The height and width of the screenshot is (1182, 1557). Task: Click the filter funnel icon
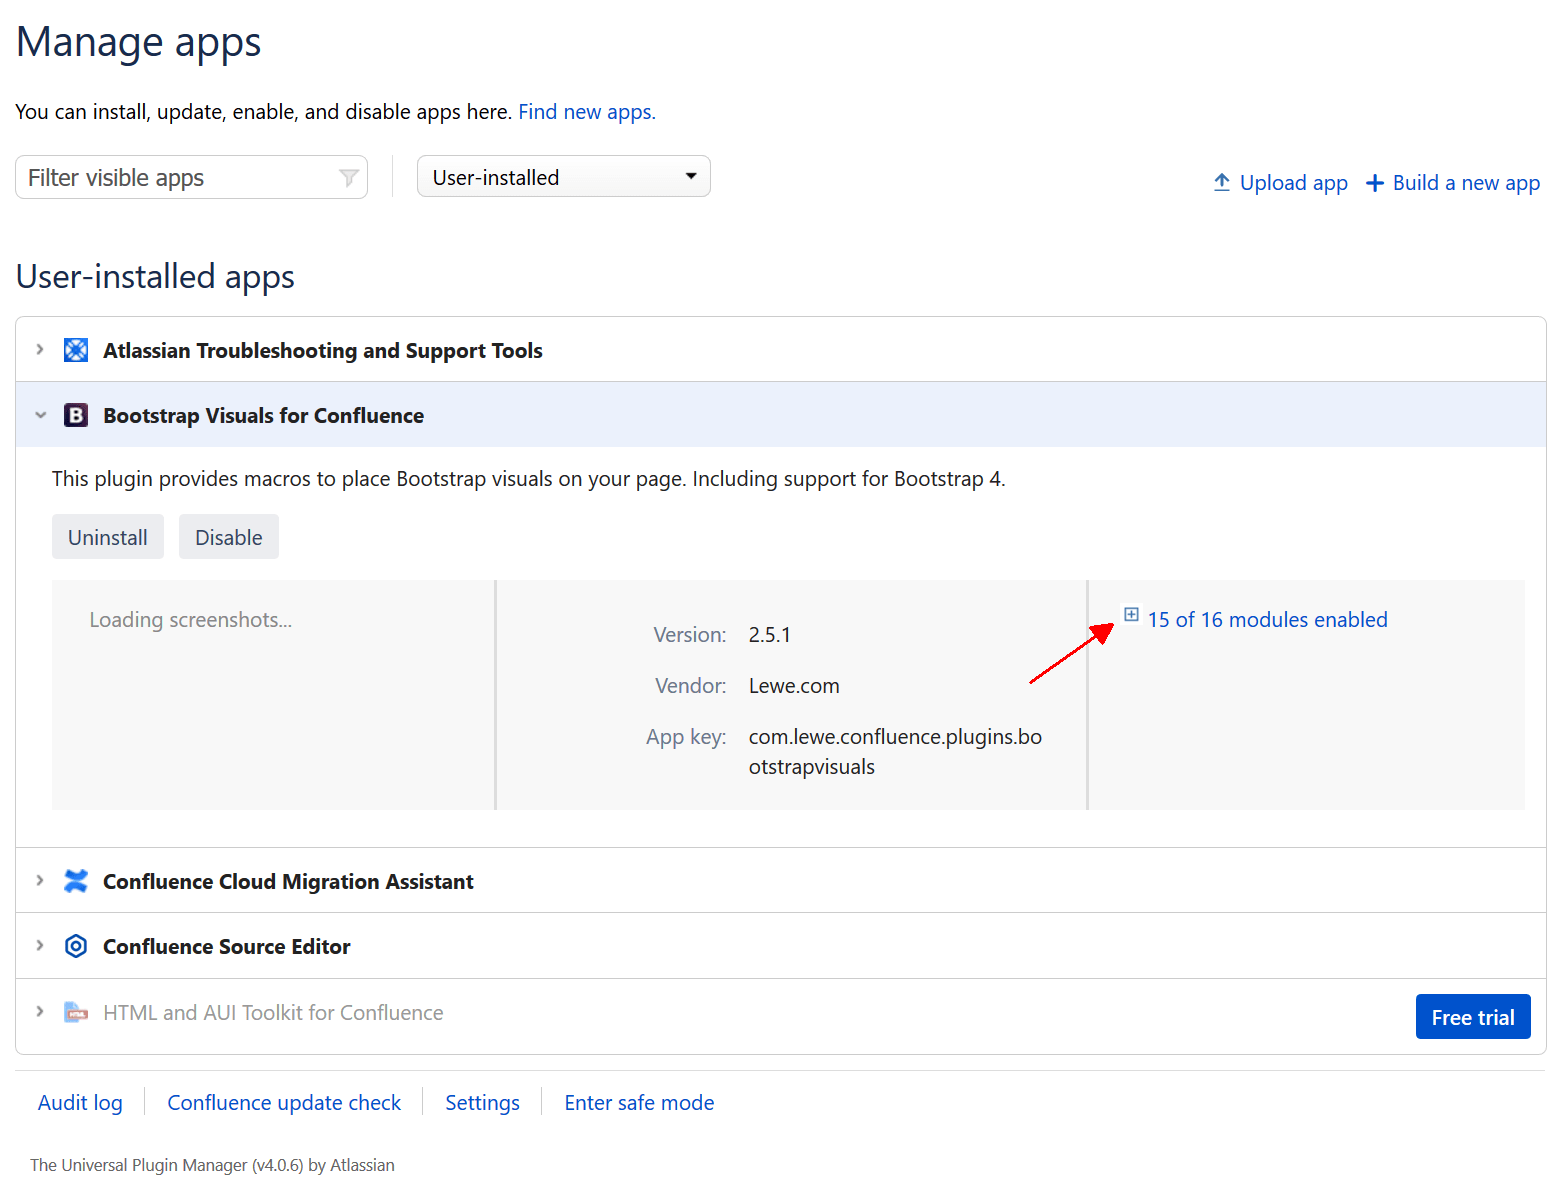click(348, 178)
